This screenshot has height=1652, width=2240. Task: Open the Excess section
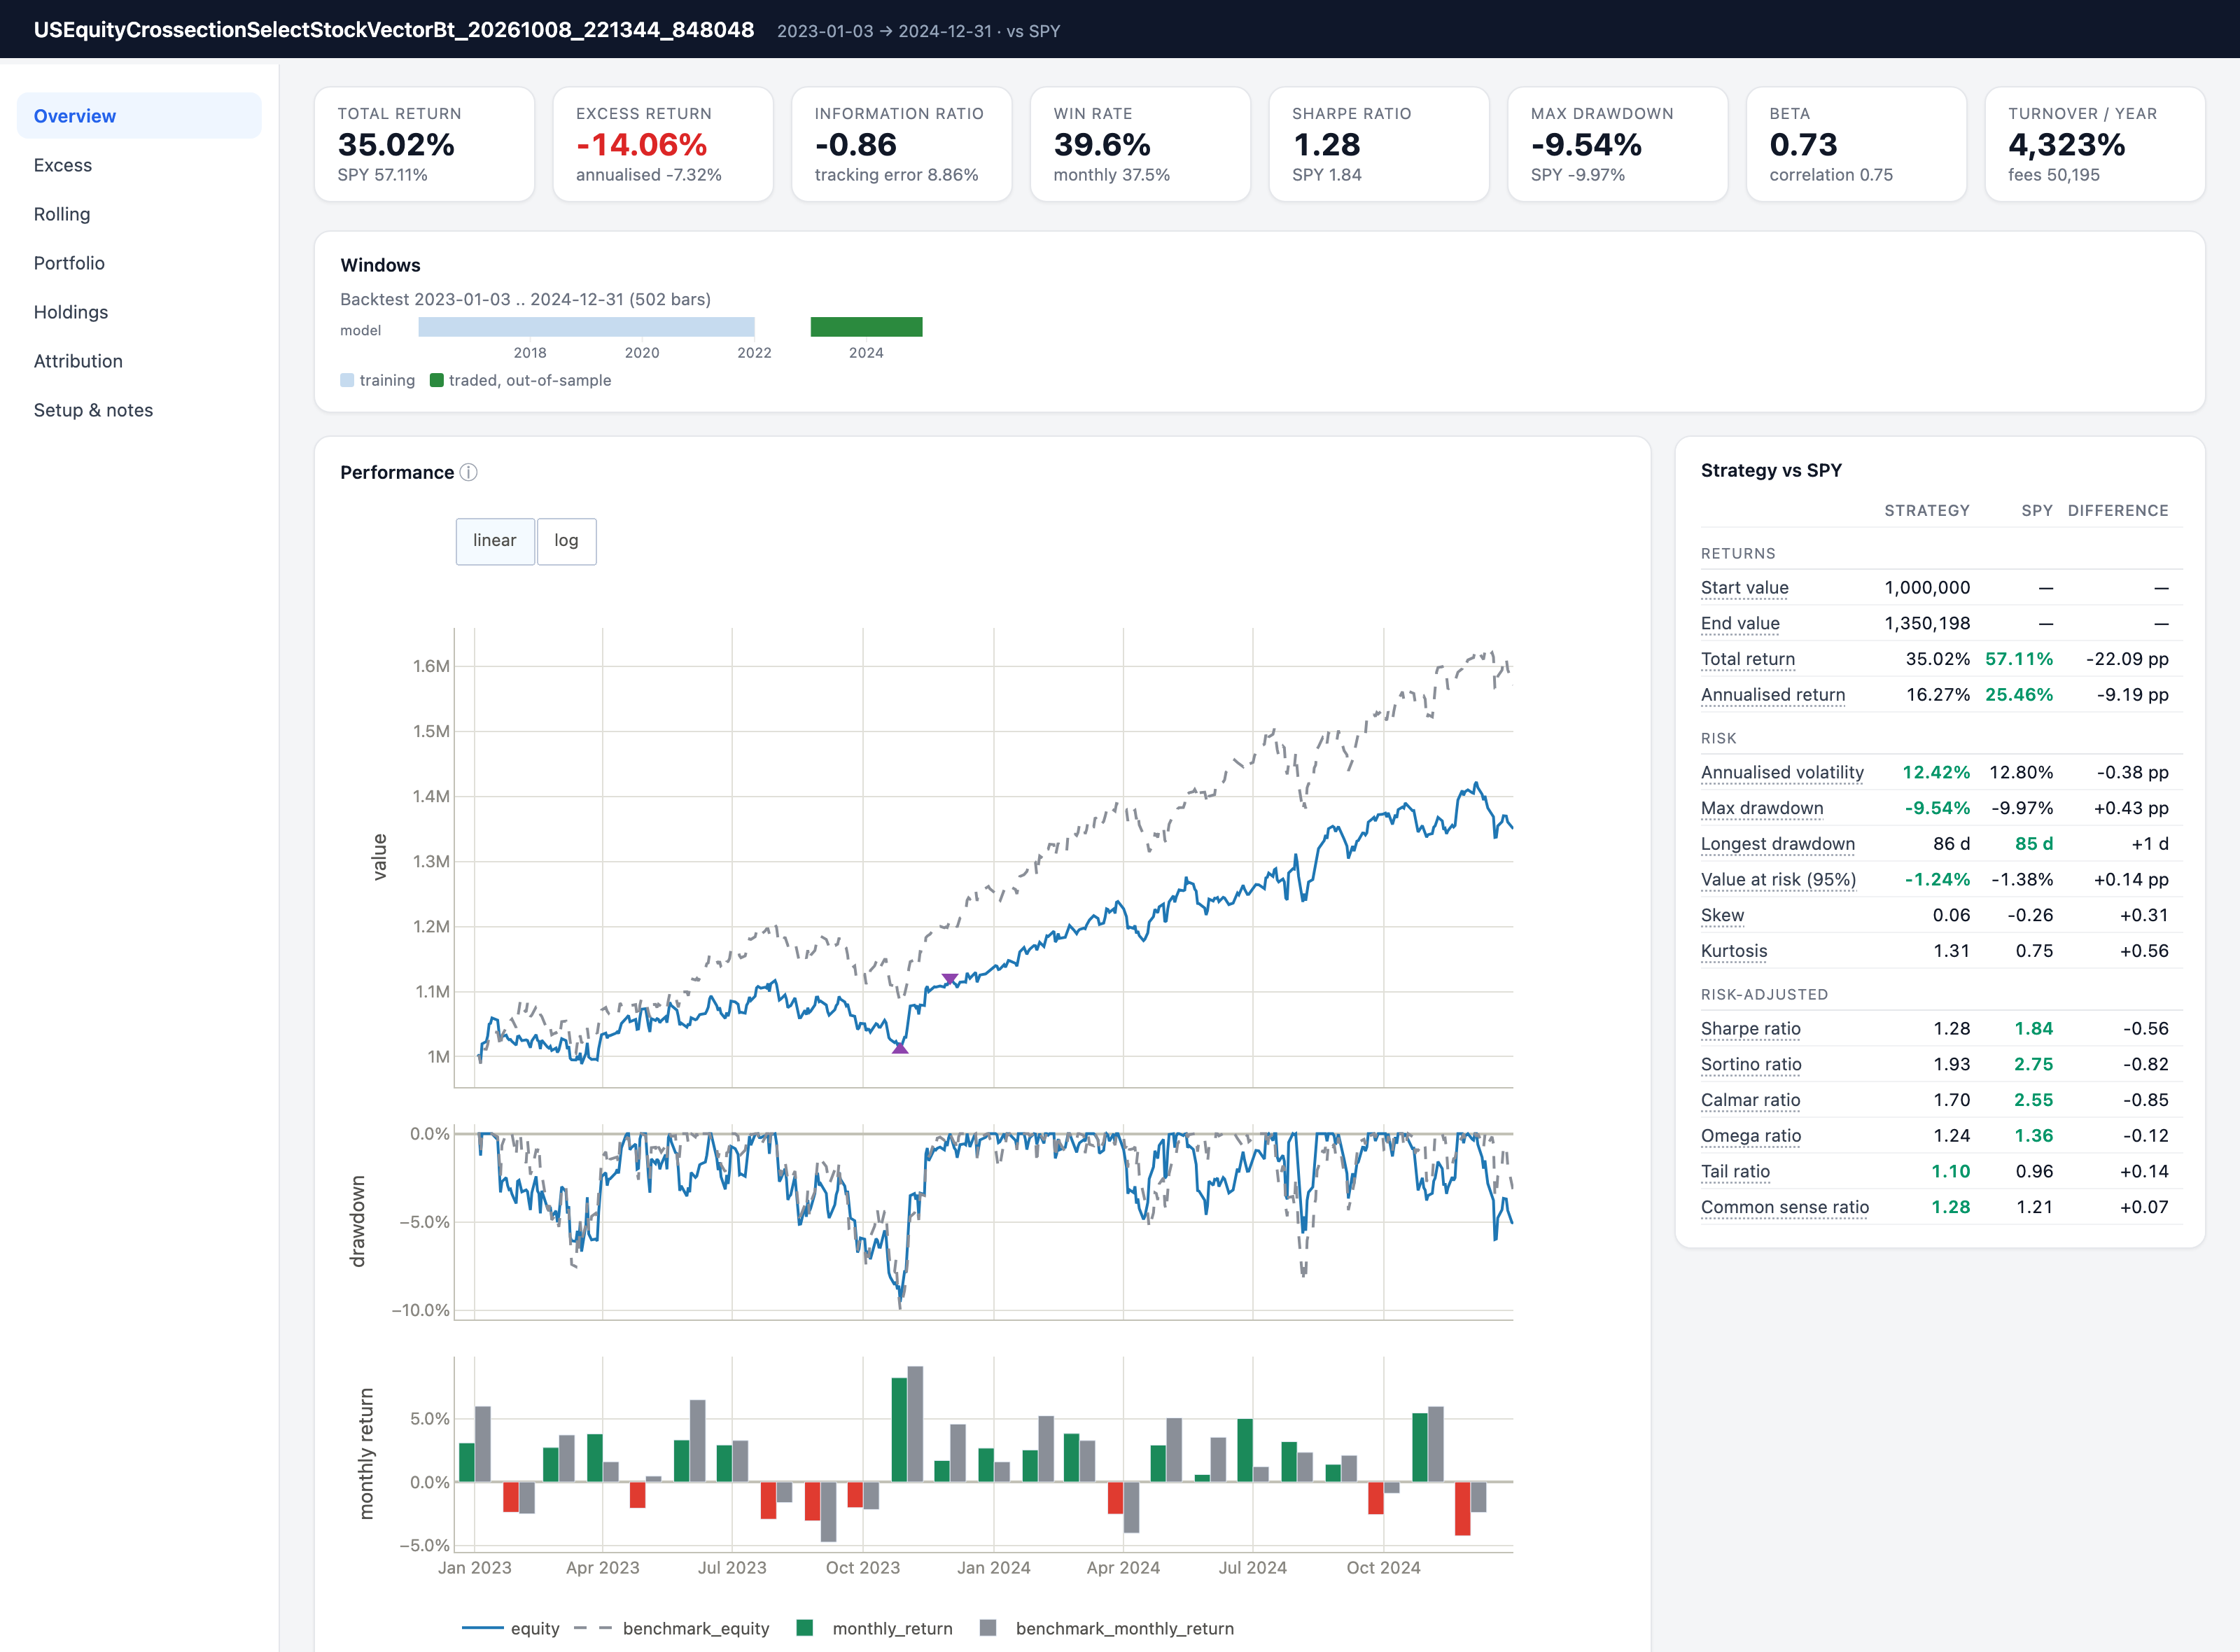(x=139, y=165)
